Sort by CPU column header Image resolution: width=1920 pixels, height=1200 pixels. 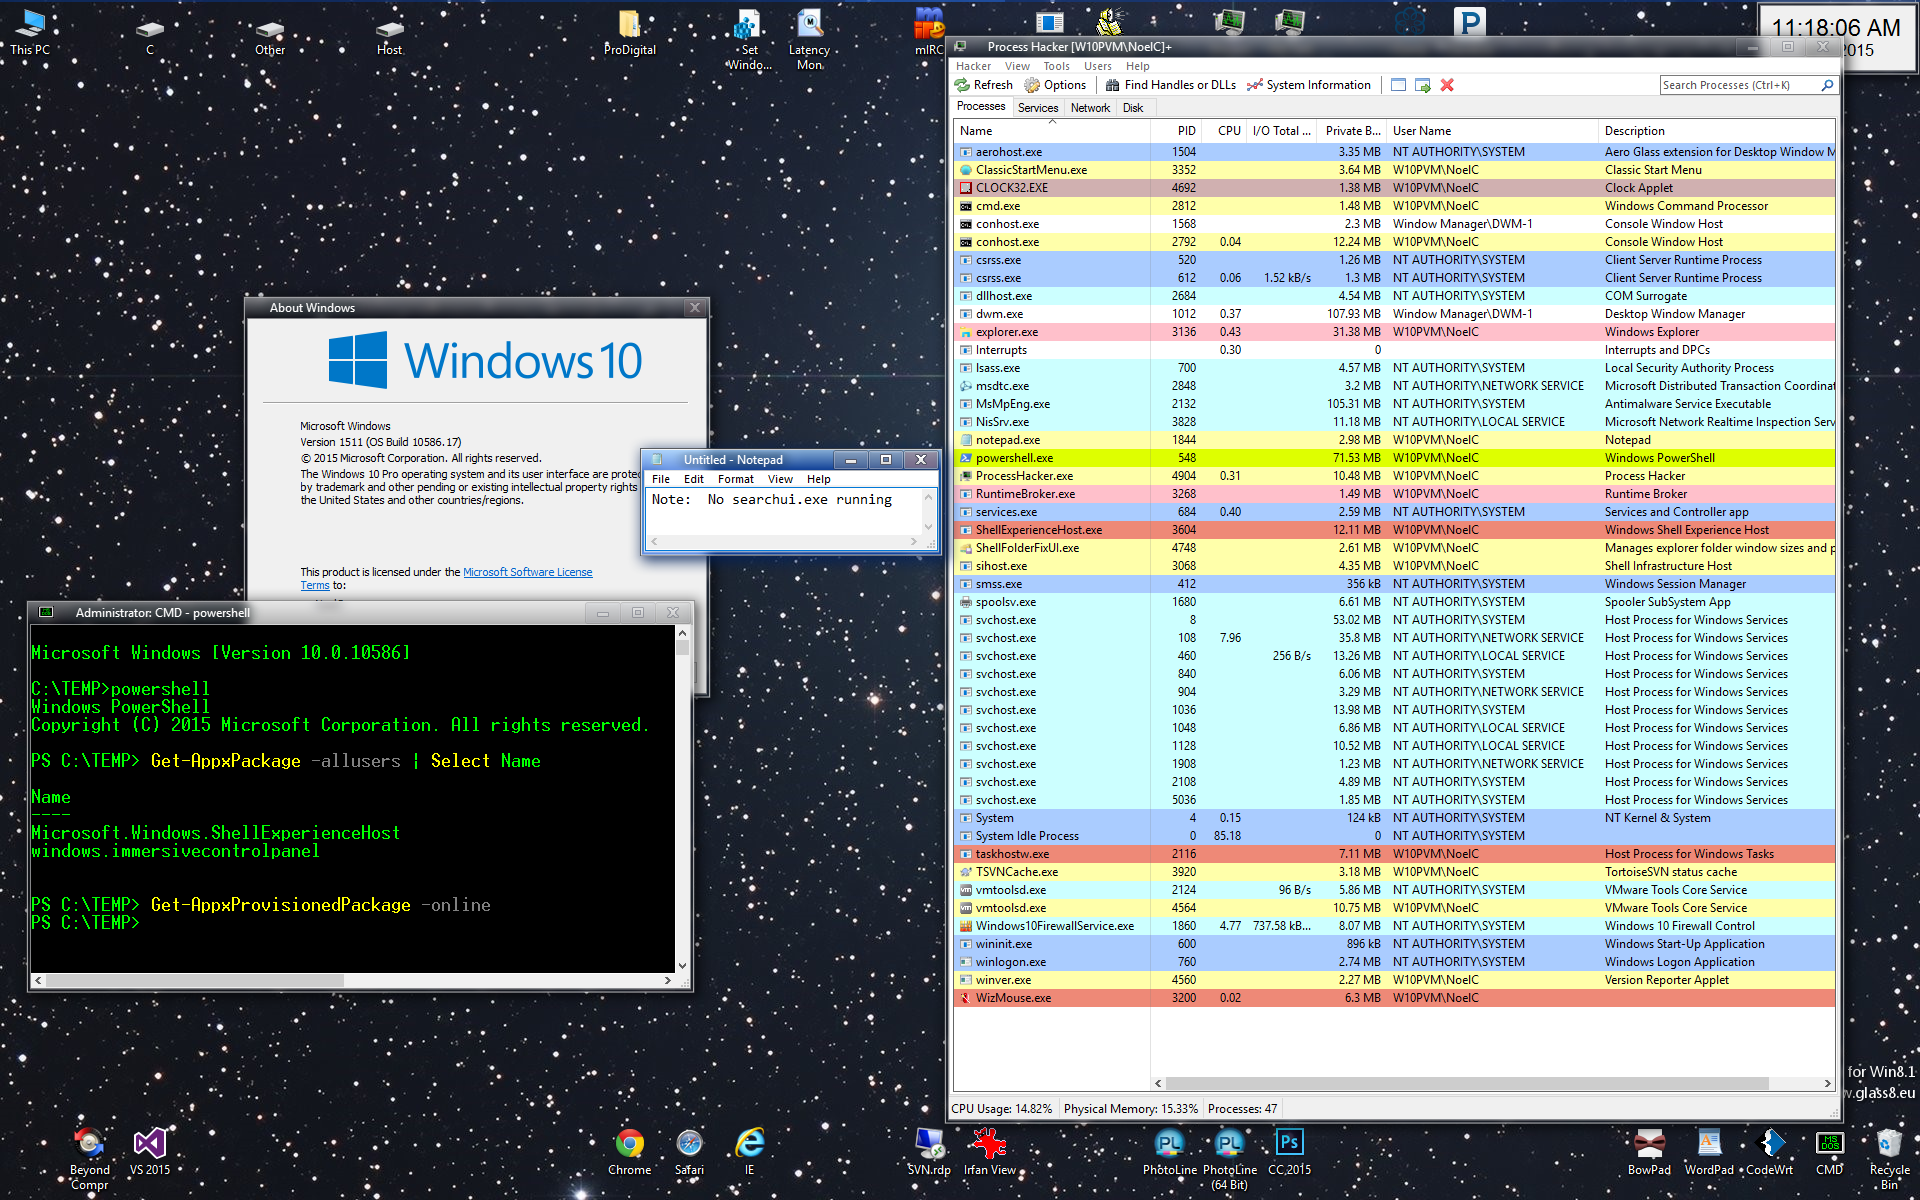(1224, 131)
